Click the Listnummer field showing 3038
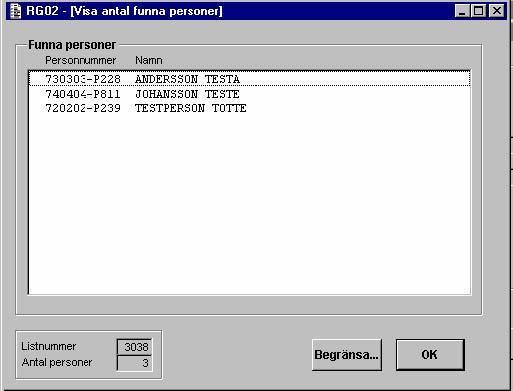Screen dimensions: 513x391 pyautogui.click(x=134, y=347)
